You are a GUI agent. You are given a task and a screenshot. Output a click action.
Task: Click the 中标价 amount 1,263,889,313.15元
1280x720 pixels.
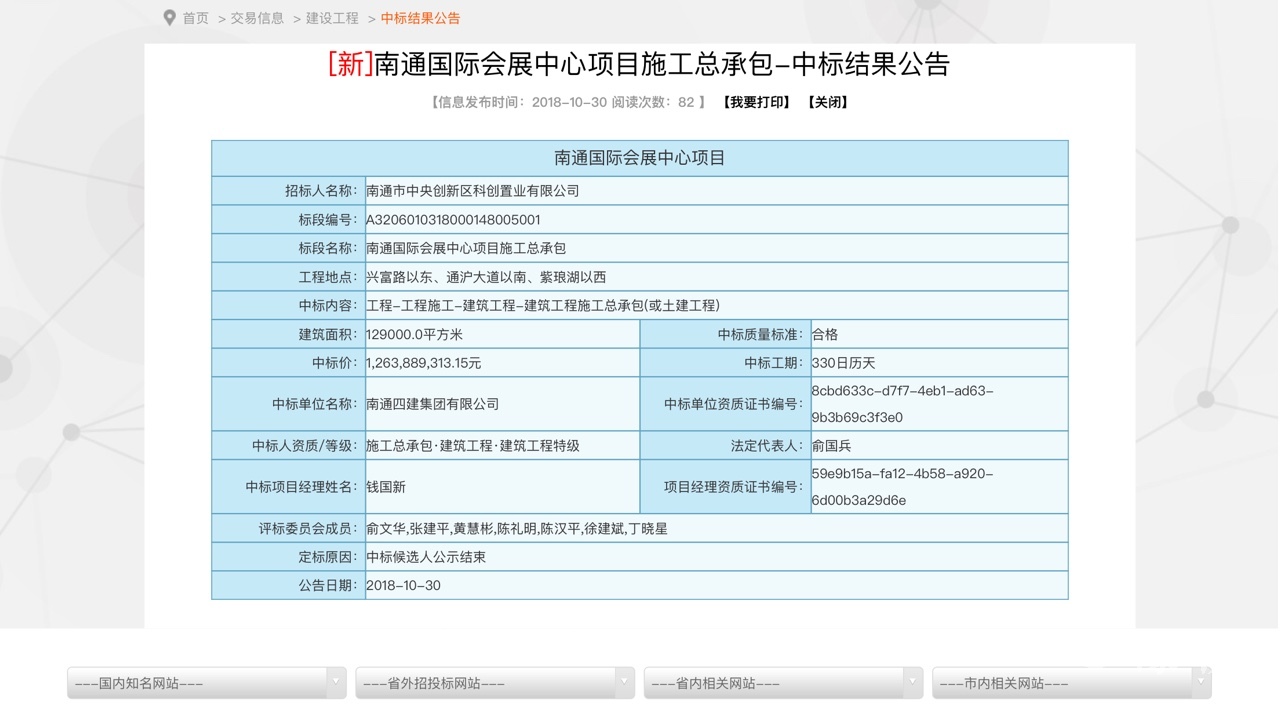(424, 363)
